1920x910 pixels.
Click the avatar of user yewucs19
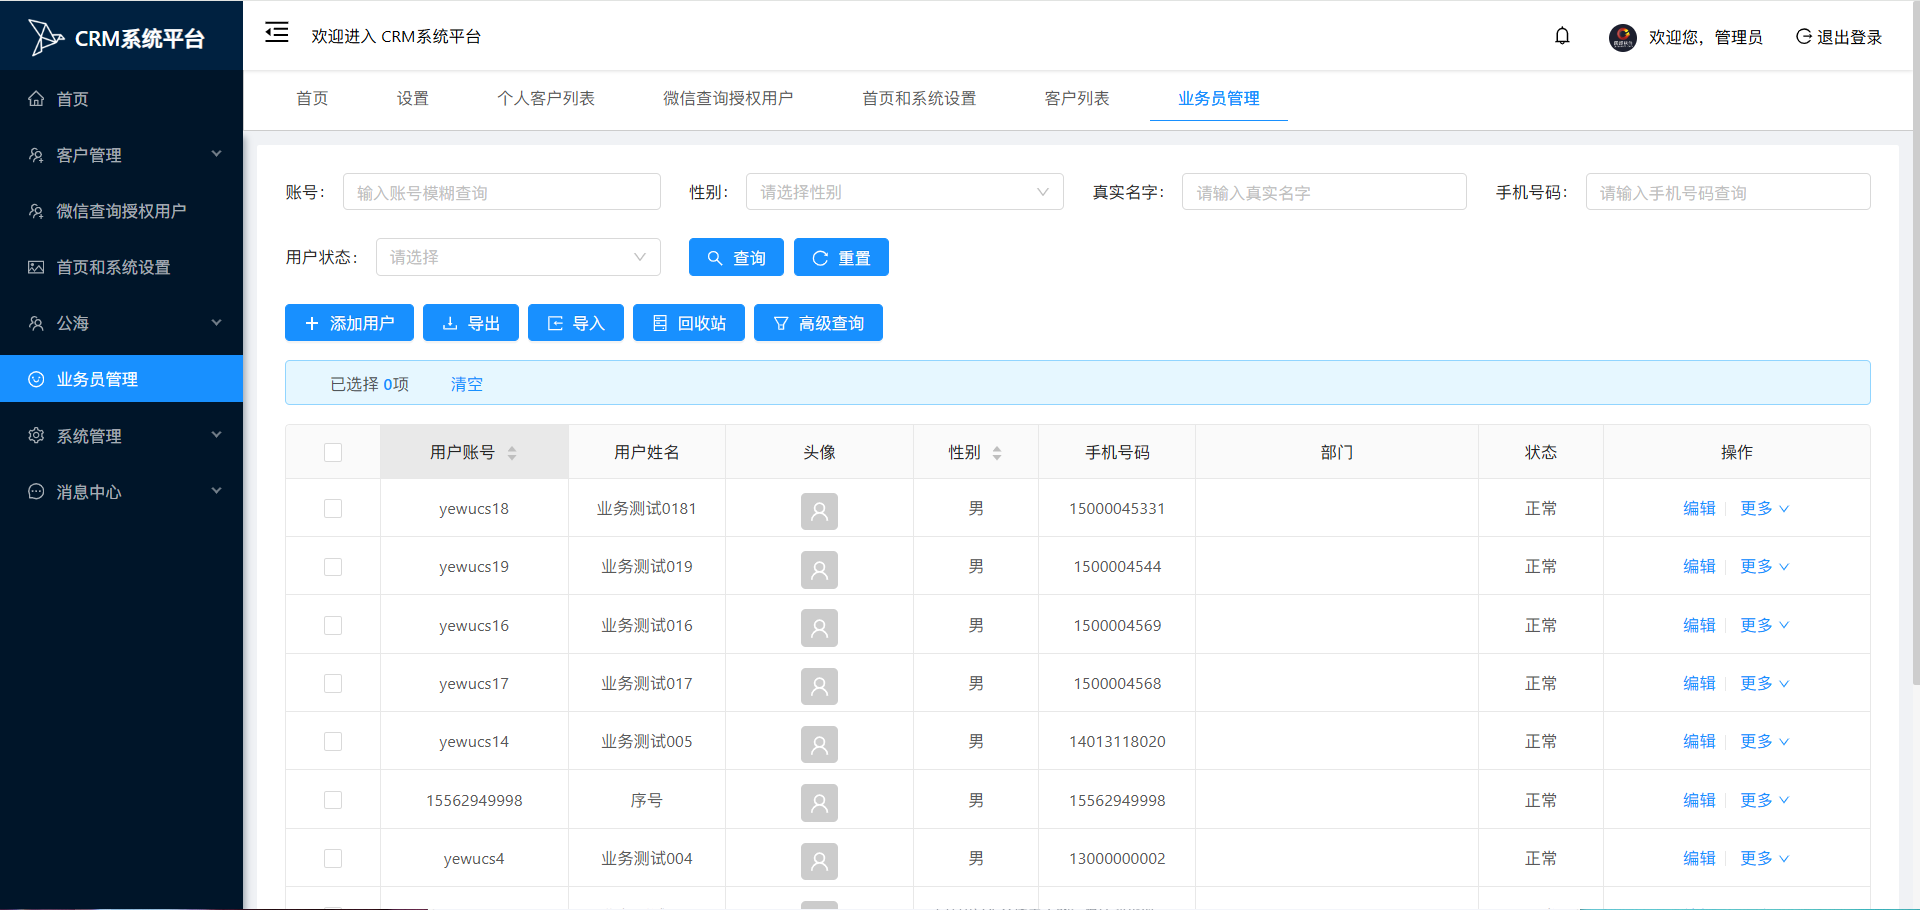tap(819, 569)
